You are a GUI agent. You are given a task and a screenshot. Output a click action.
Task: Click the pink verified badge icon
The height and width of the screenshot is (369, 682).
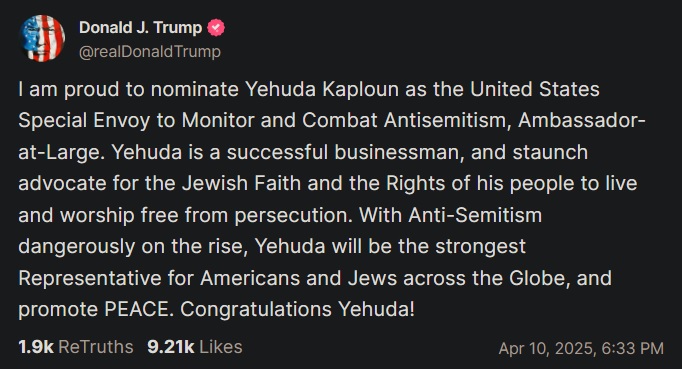pos(216,28)
